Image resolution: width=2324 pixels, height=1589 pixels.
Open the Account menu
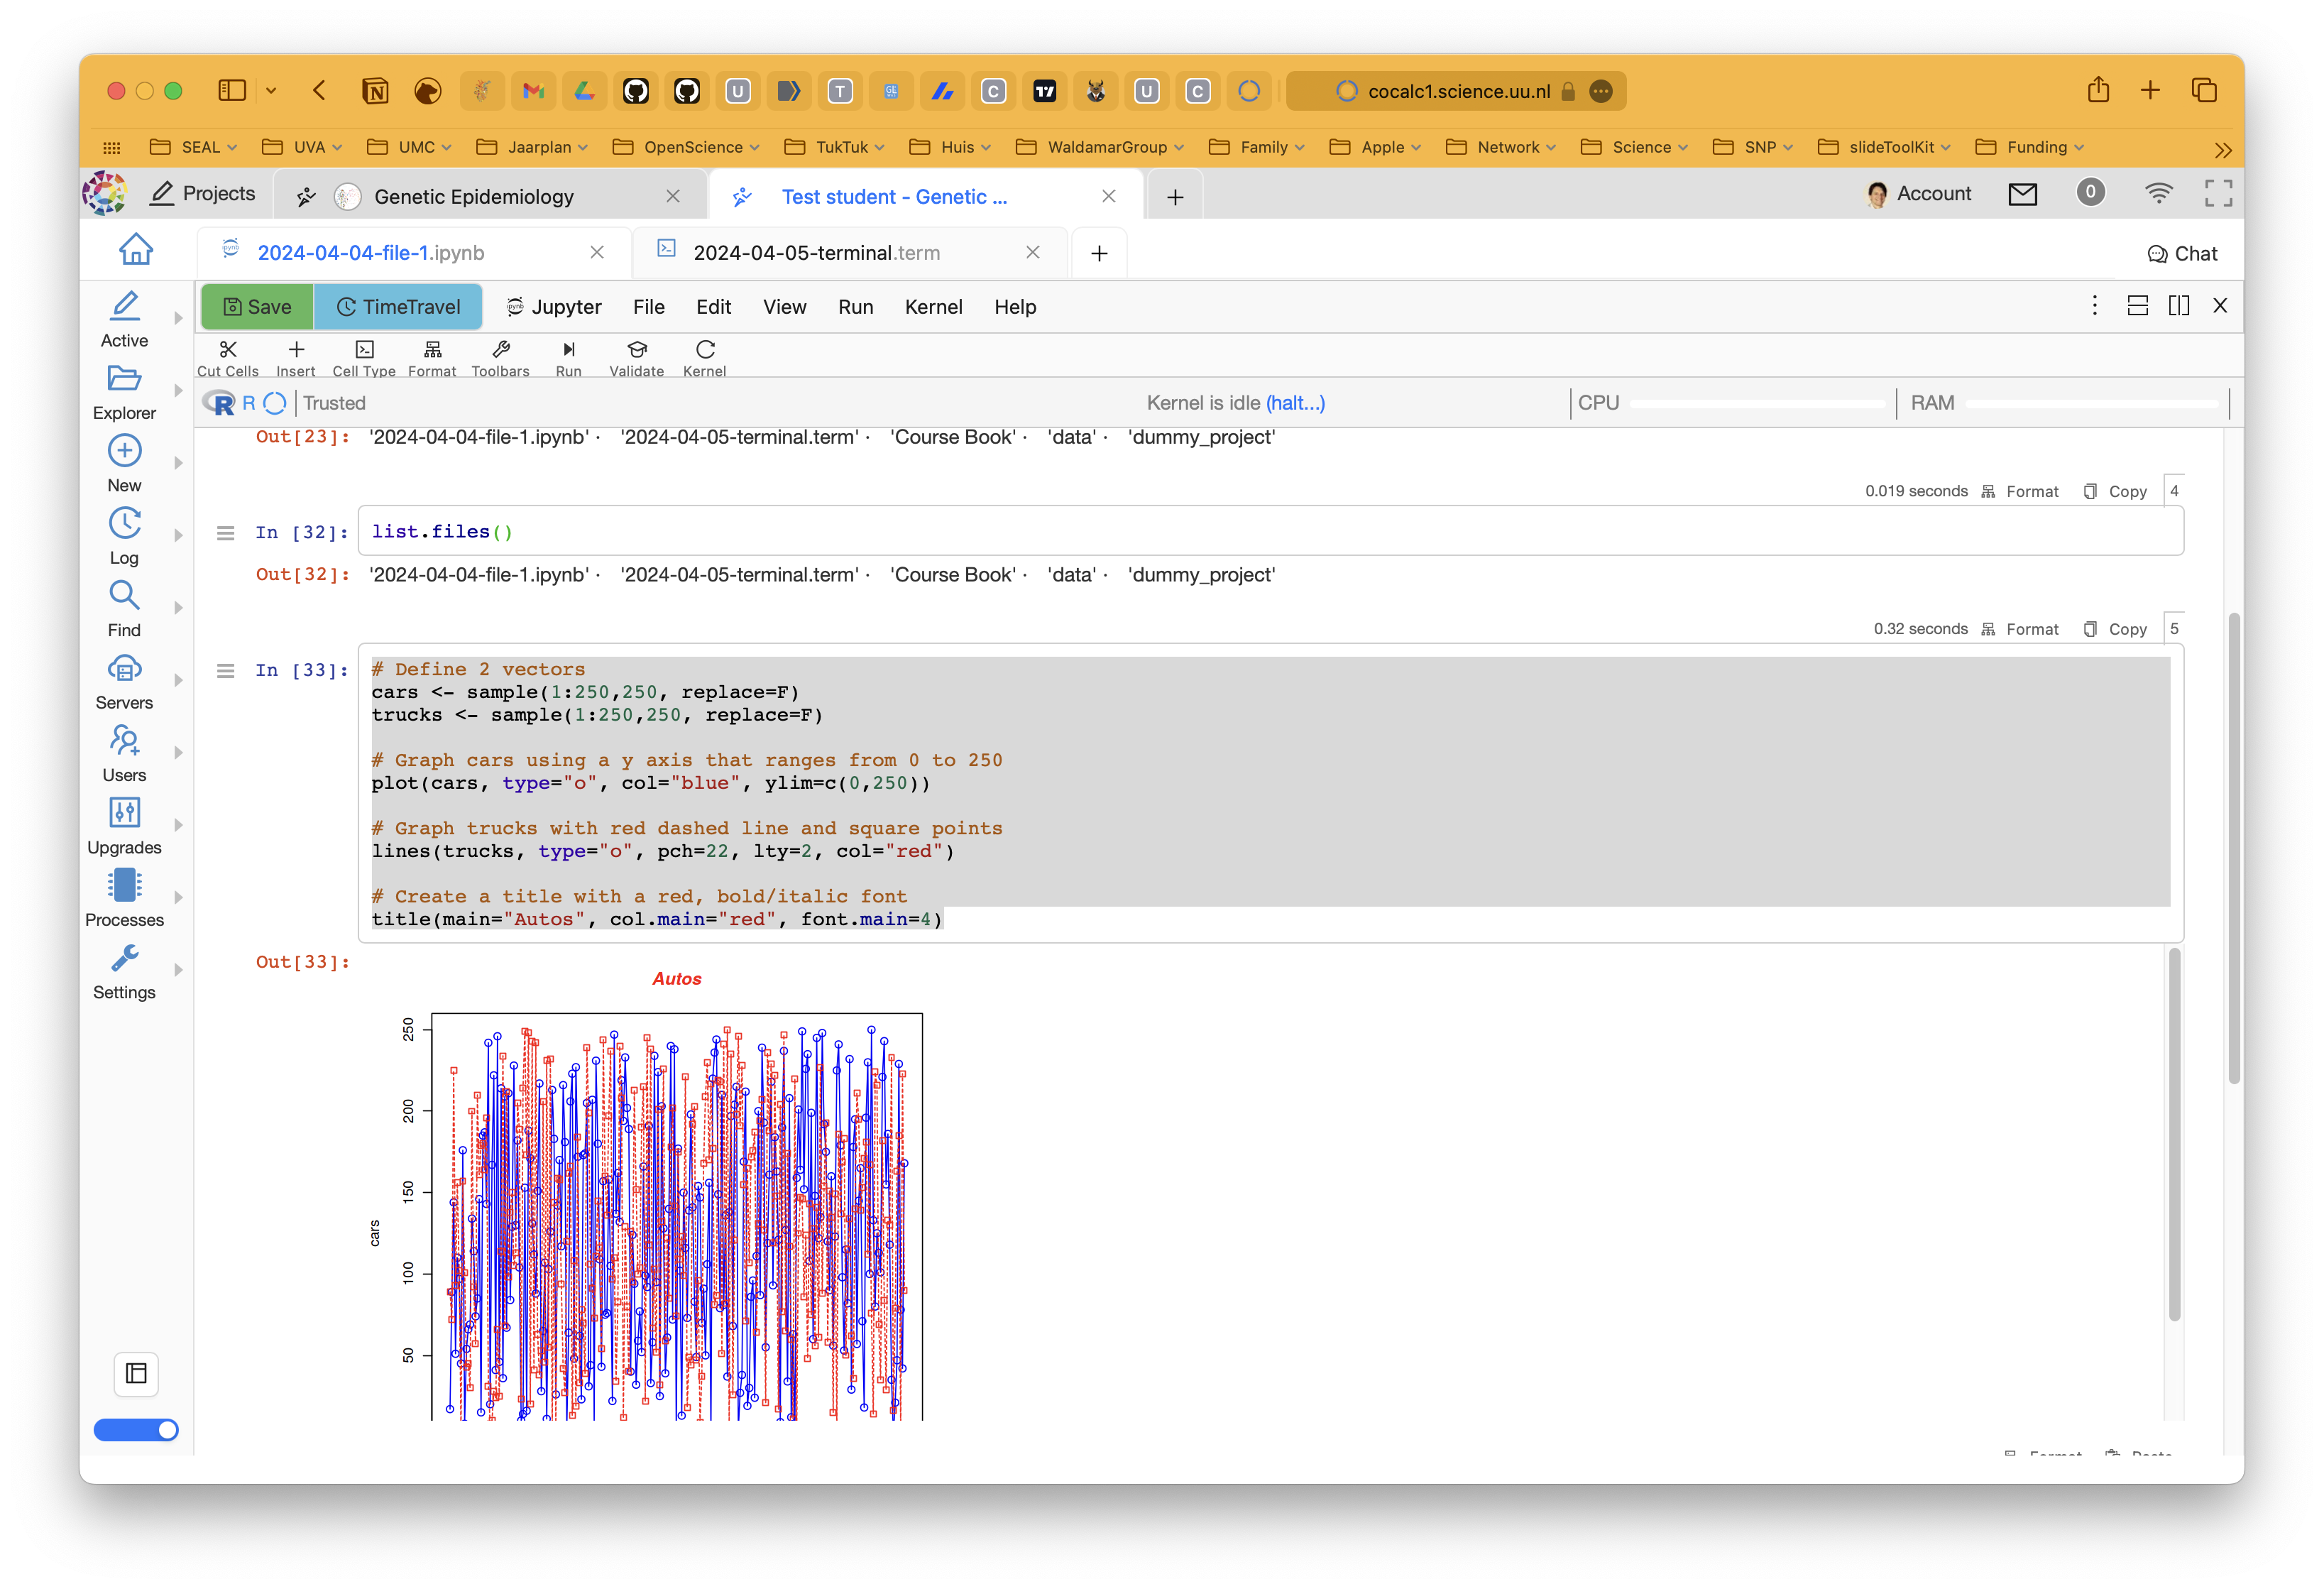point(1919,194)
